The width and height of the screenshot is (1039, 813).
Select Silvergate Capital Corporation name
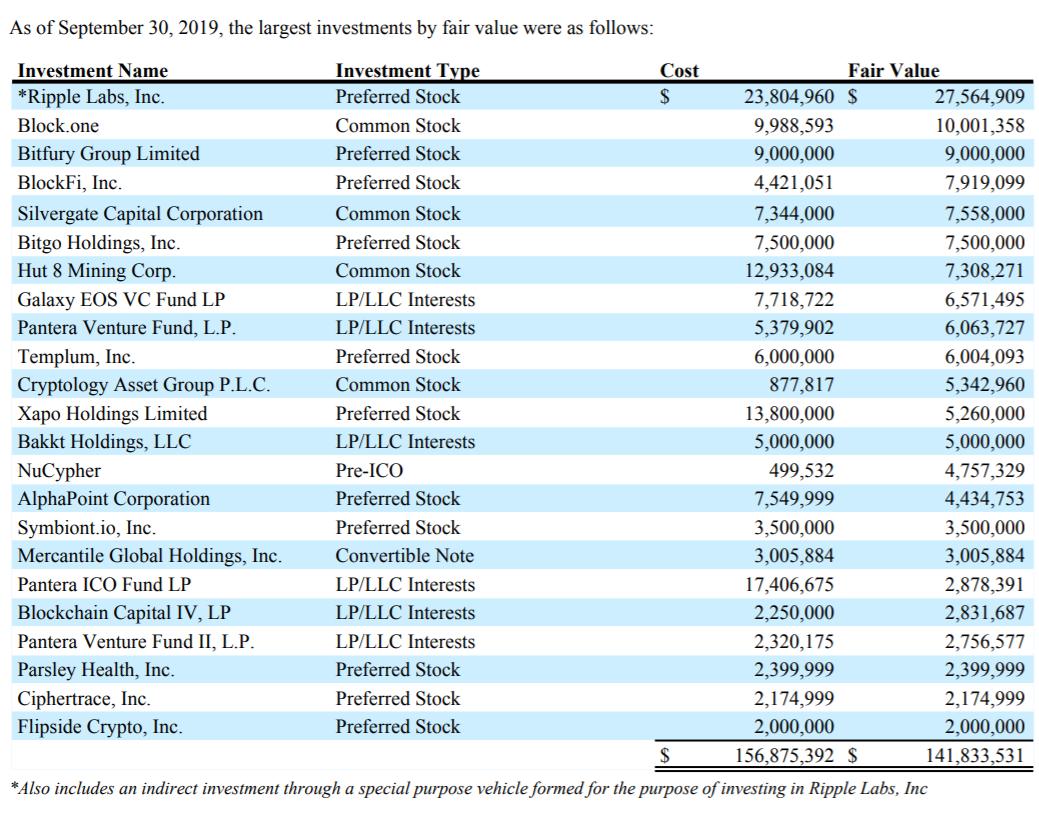tap(140, 213)
